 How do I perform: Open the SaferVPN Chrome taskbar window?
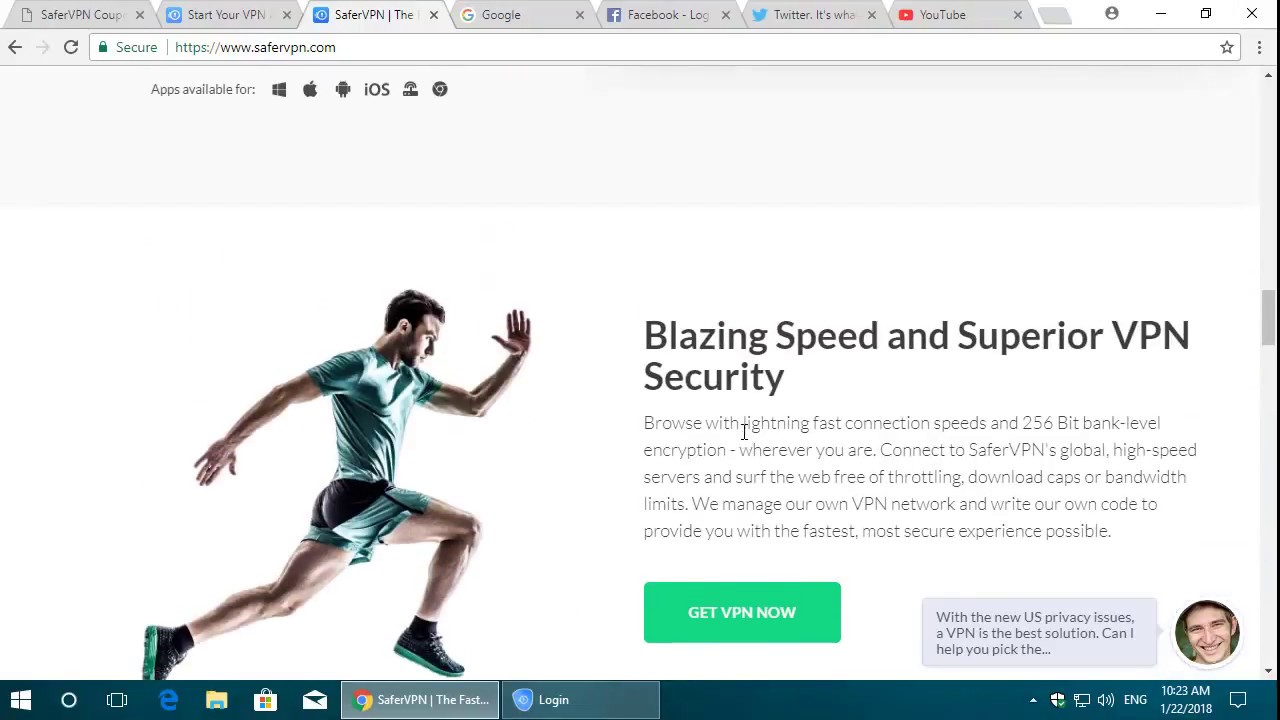click(x=421, y=700)
